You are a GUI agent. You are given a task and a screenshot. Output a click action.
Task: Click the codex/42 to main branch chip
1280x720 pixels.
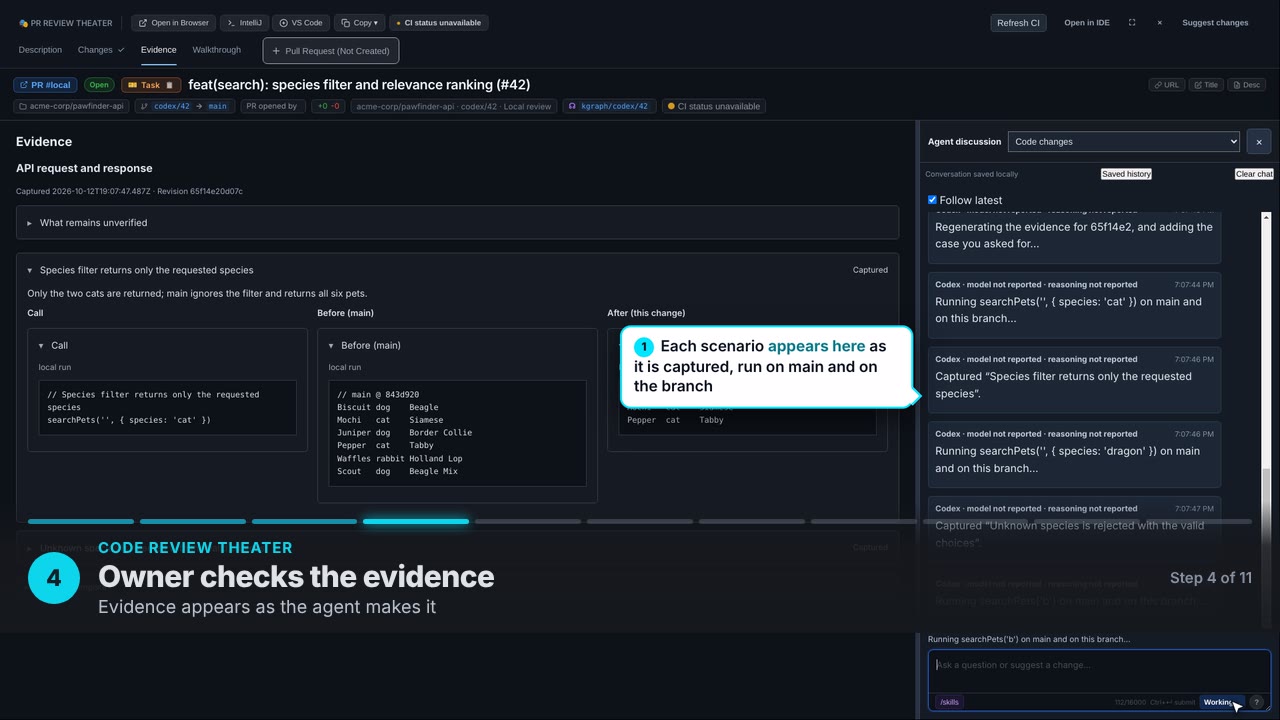click(x=184, y=106)
